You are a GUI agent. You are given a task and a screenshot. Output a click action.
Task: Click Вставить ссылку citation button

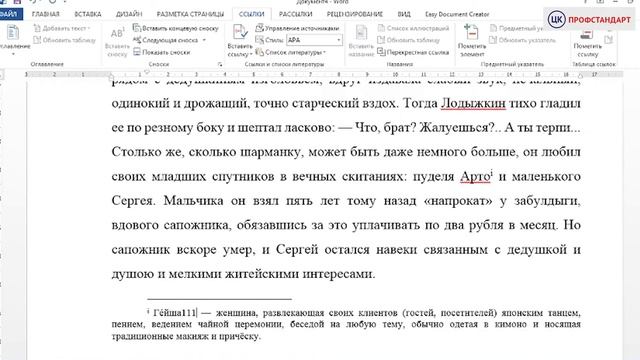pos(240,41)
